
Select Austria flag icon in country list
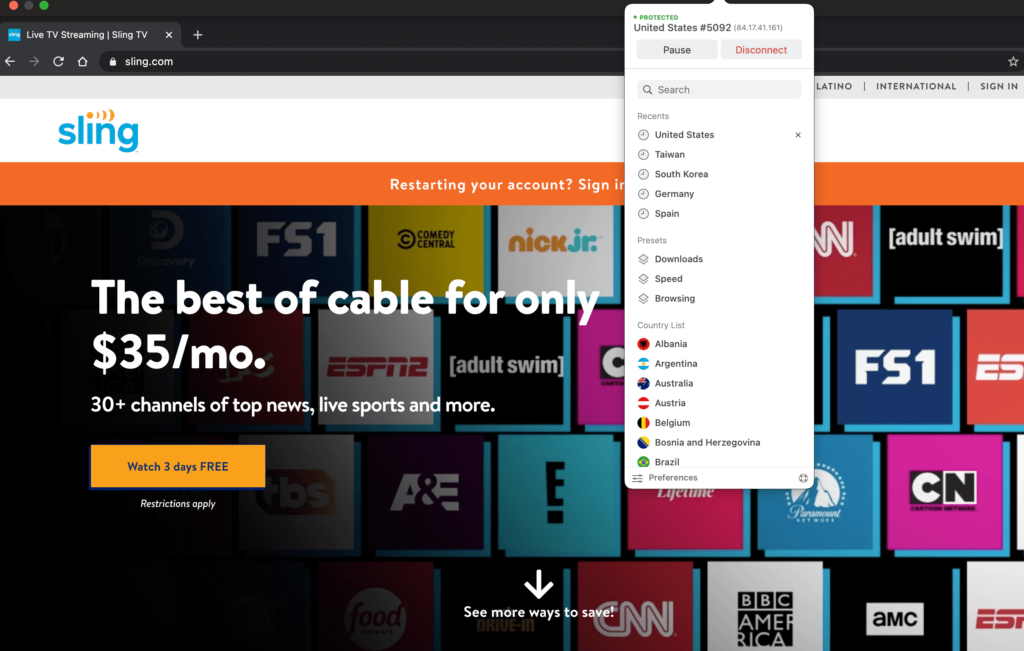pyautogui.click(x=643, y=403)
